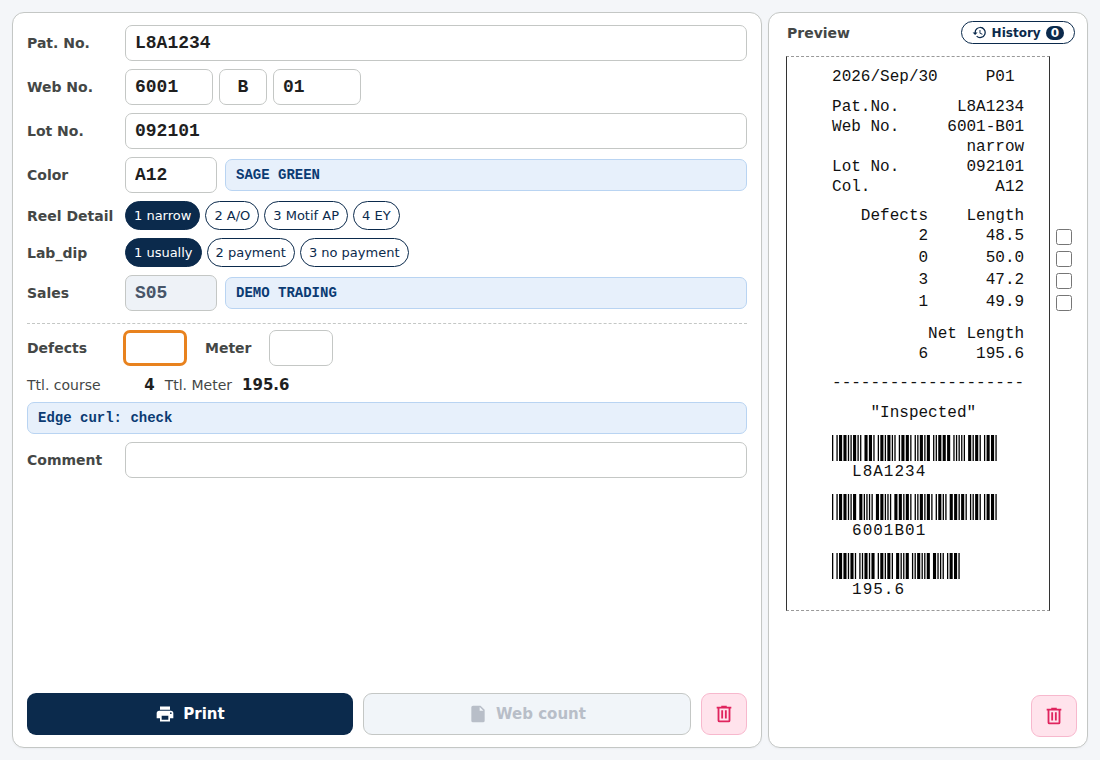
Task: Click the SAGE GREEN color name
Action: click(485, 175)
